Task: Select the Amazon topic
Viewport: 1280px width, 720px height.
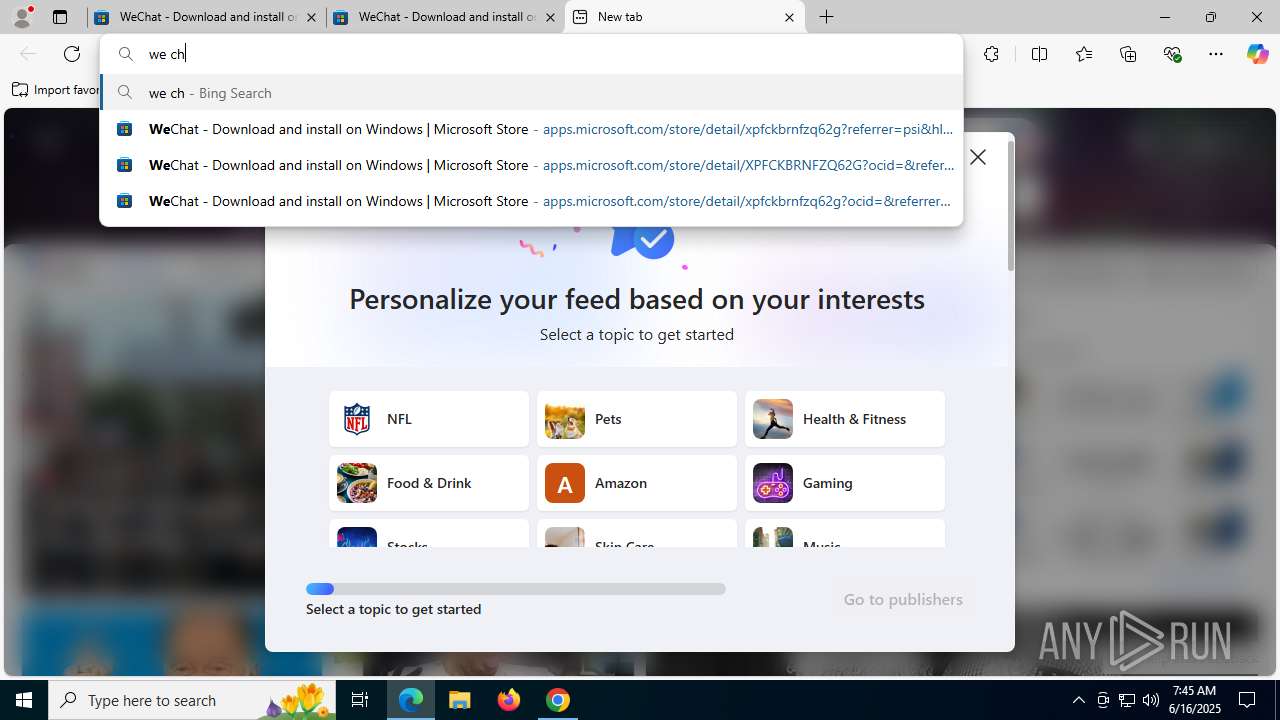Action: [x=637, y=483]
